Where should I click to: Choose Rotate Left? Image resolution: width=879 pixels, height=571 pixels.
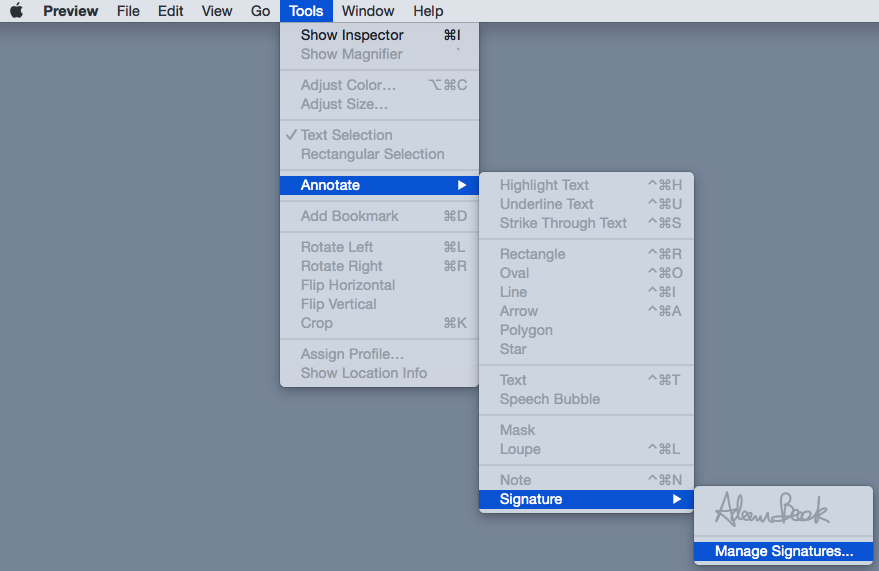380,247
